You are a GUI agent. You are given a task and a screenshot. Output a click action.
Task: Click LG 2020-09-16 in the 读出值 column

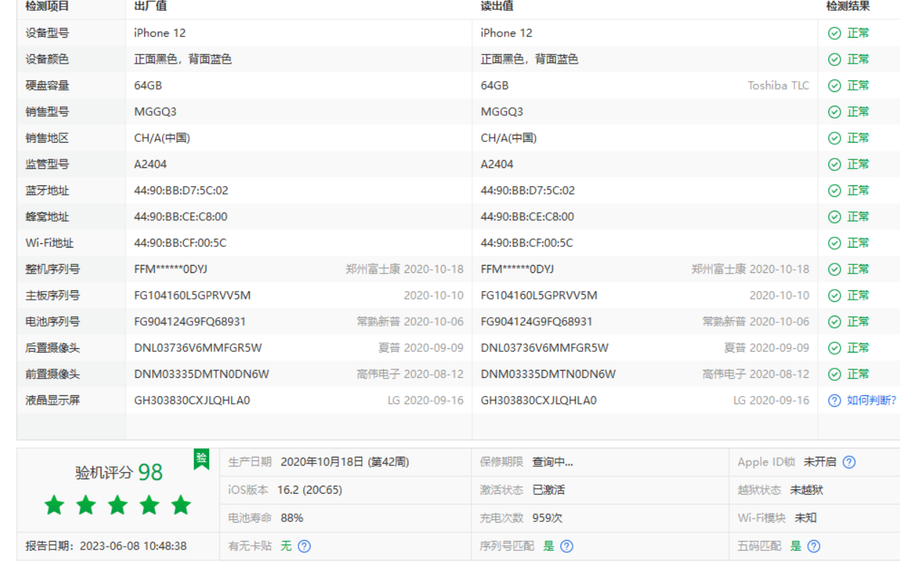[771, 400]
